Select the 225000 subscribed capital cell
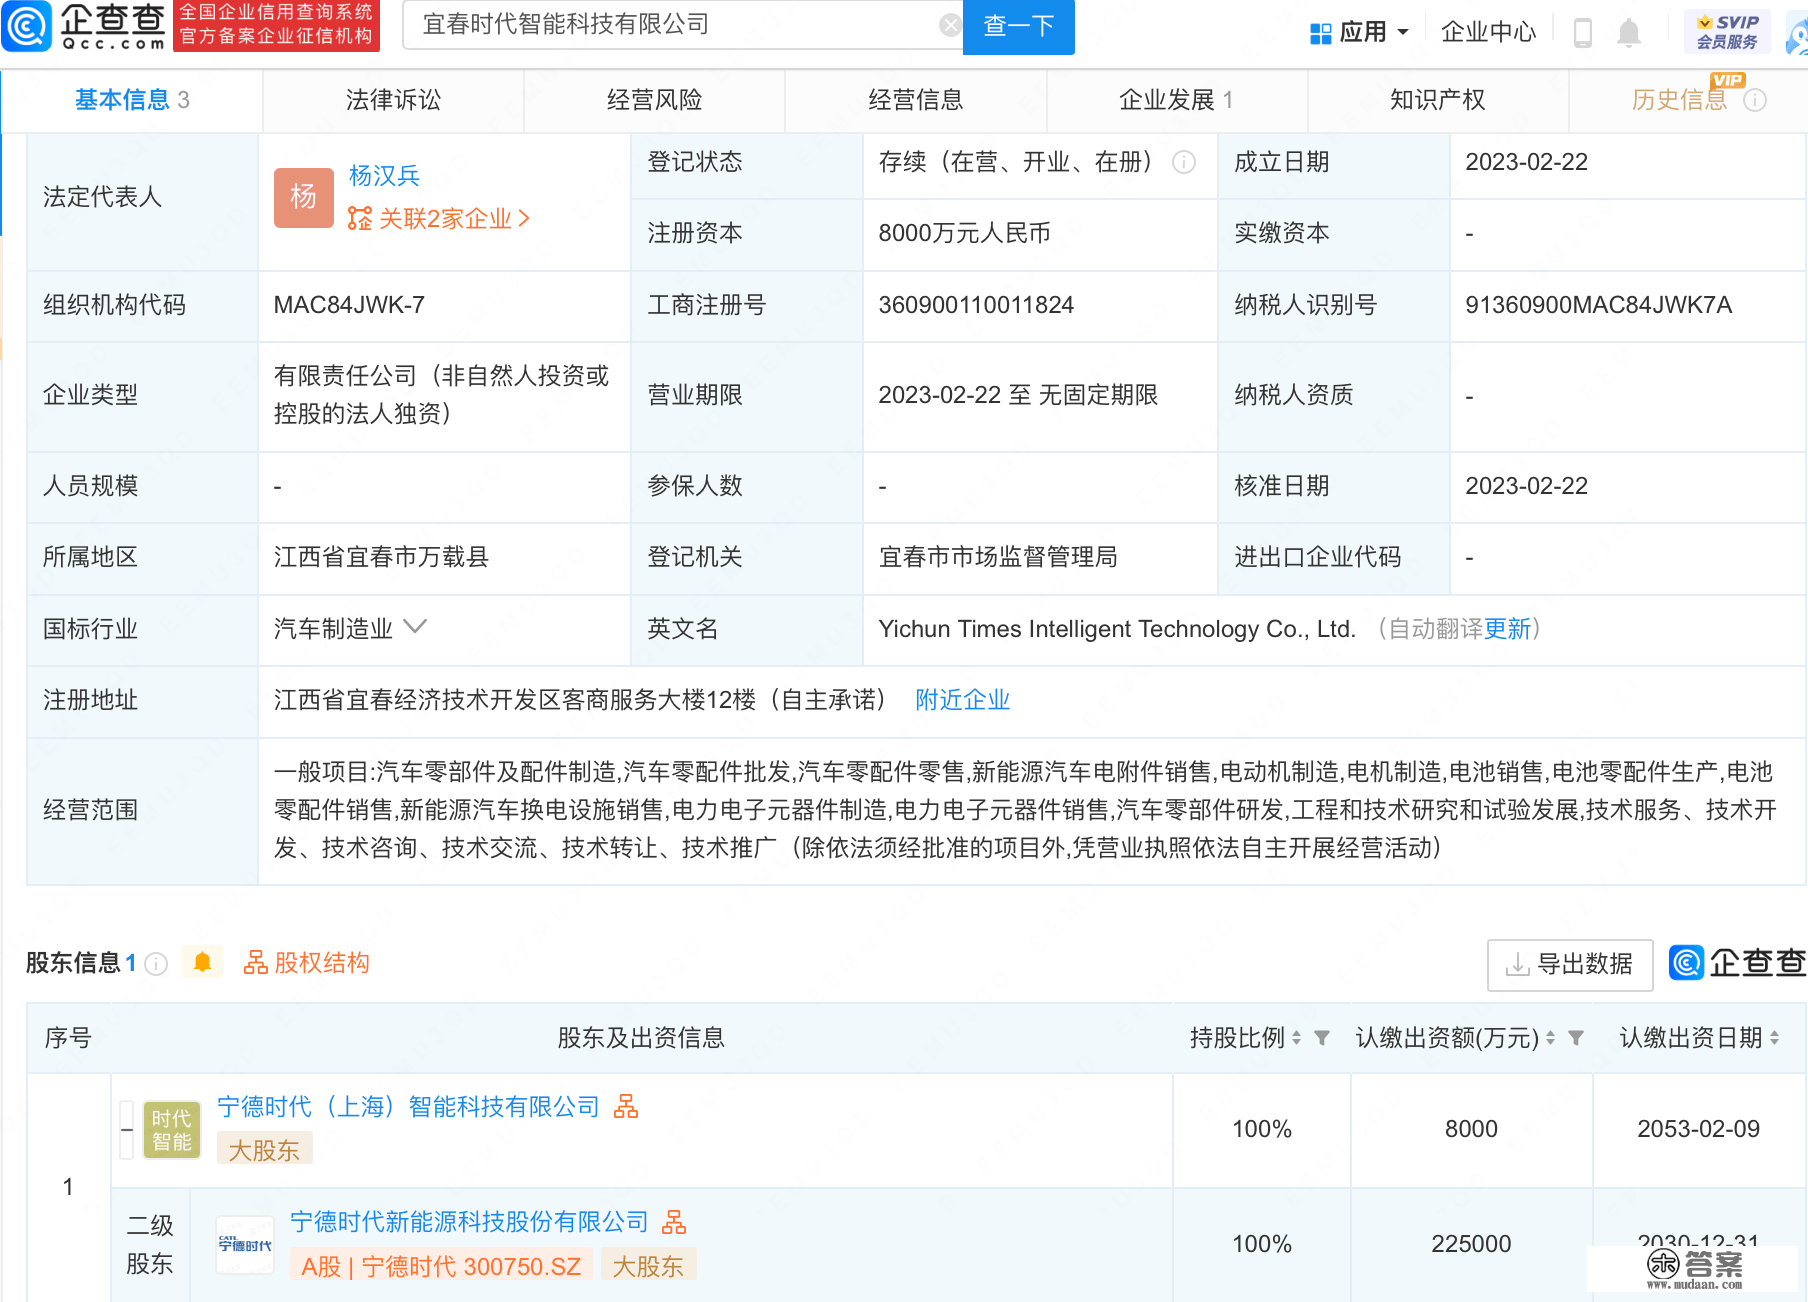This screenshot has height=1302, width=1808. tap(1471, 1244)
